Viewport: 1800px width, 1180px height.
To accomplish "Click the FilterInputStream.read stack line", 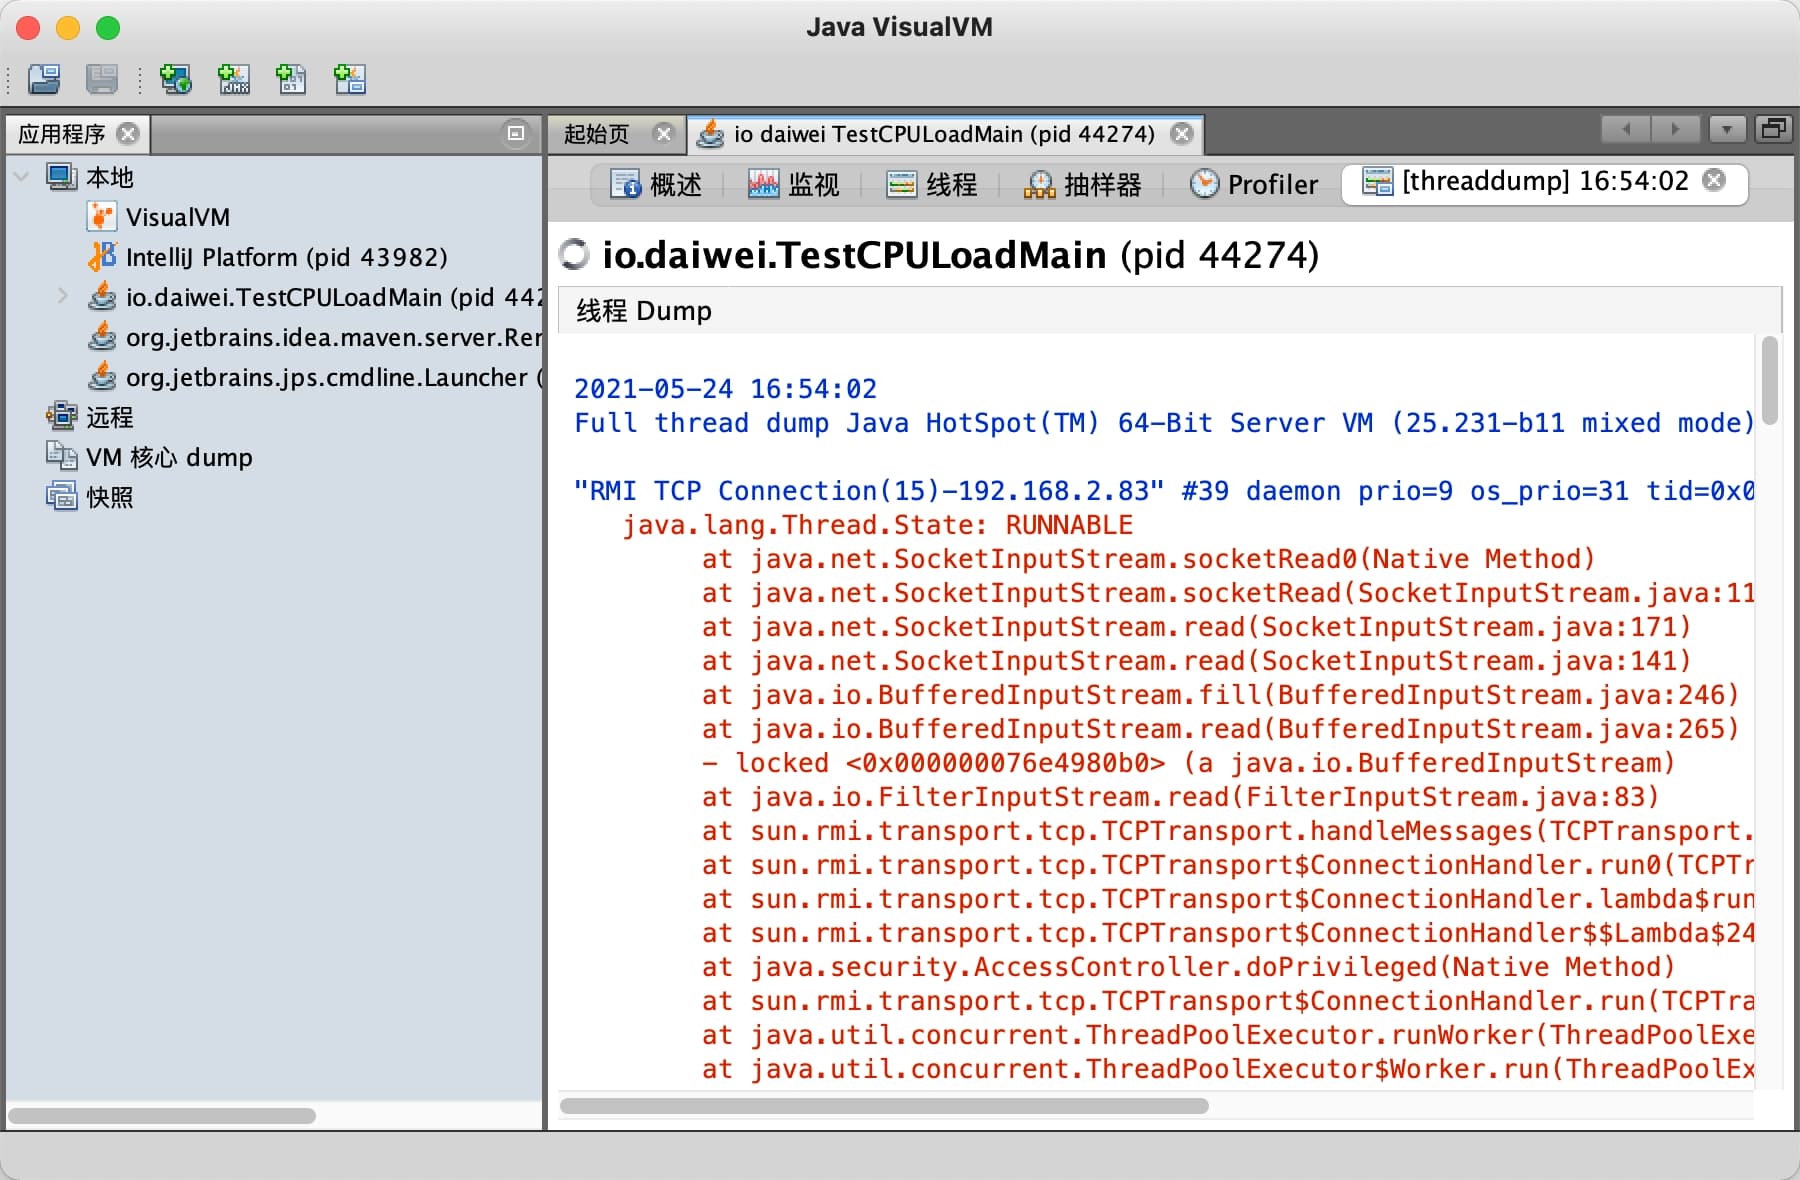I will (1180, 796).
